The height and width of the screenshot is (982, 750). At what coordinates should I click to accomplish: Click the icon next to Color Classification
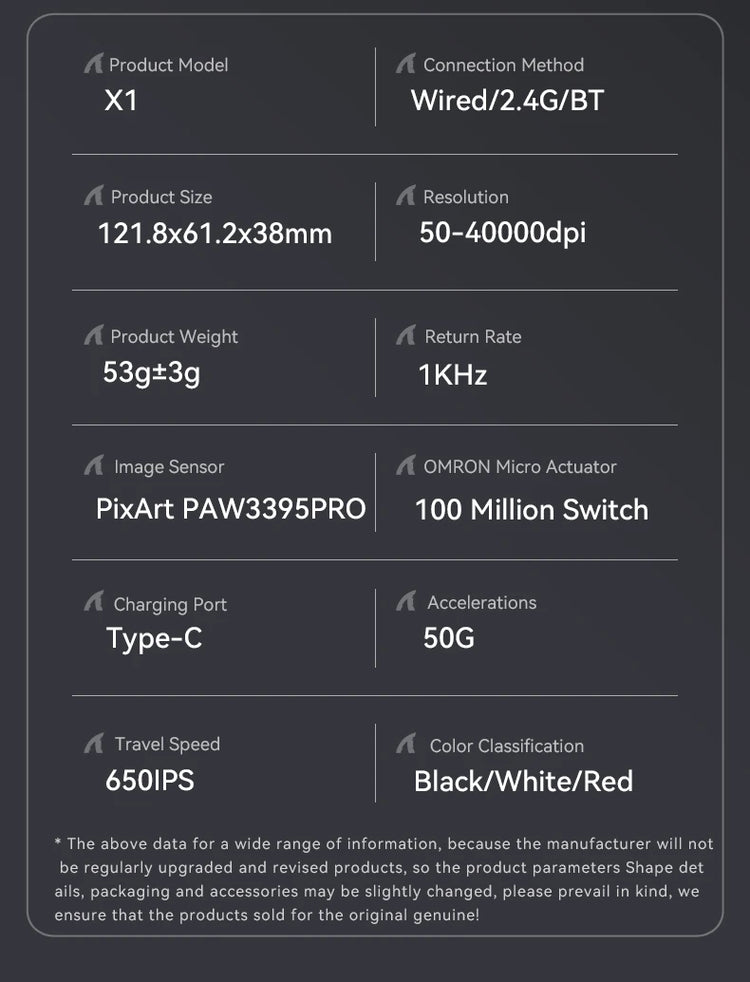(405, 745)
